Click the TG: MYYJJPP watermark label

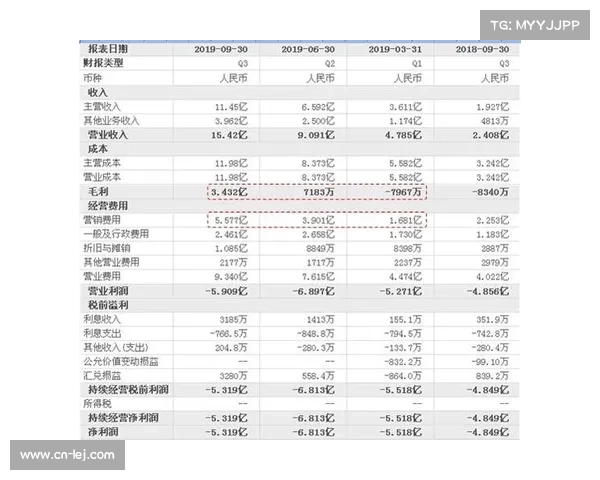click(534, 22)
